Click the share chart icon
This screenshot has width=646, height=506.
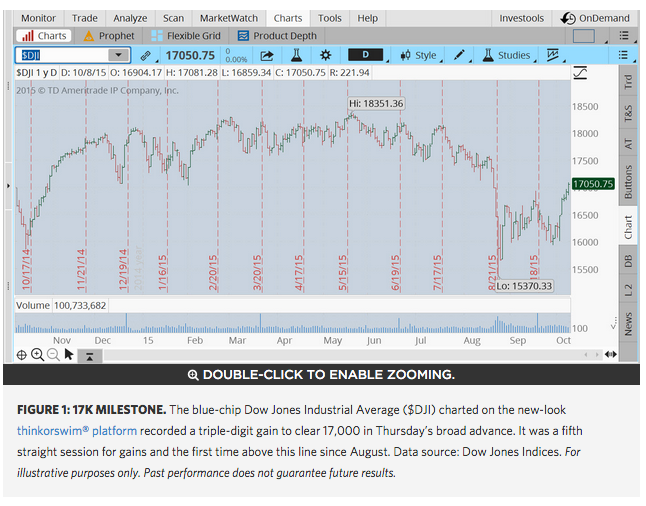pyautogui.click(x=267, y=56)
